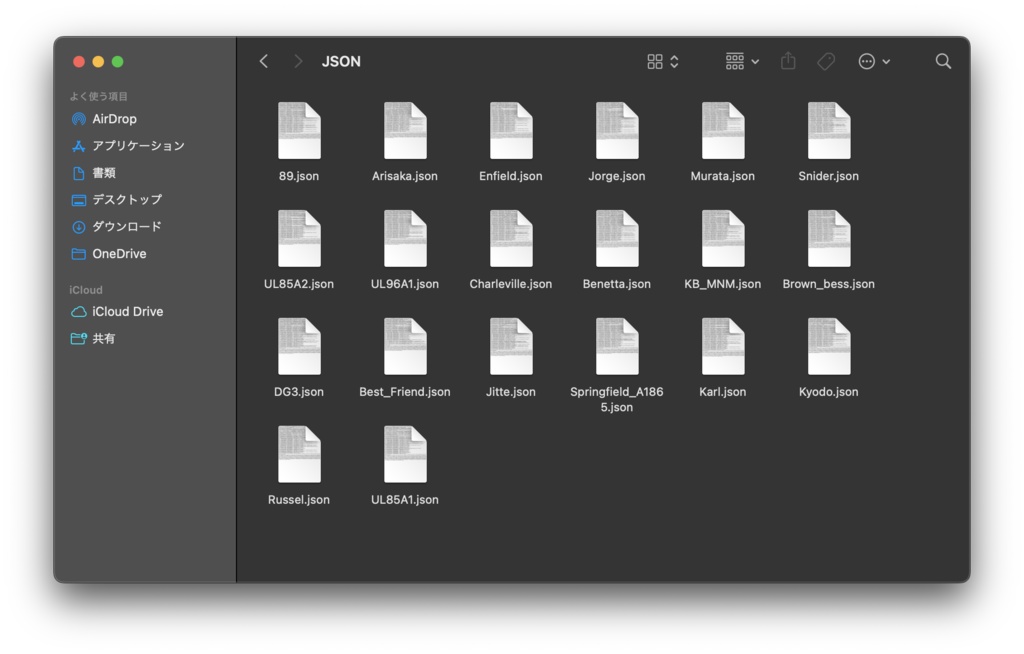Click the Share toolbar icon

click(x=788, y=61)
